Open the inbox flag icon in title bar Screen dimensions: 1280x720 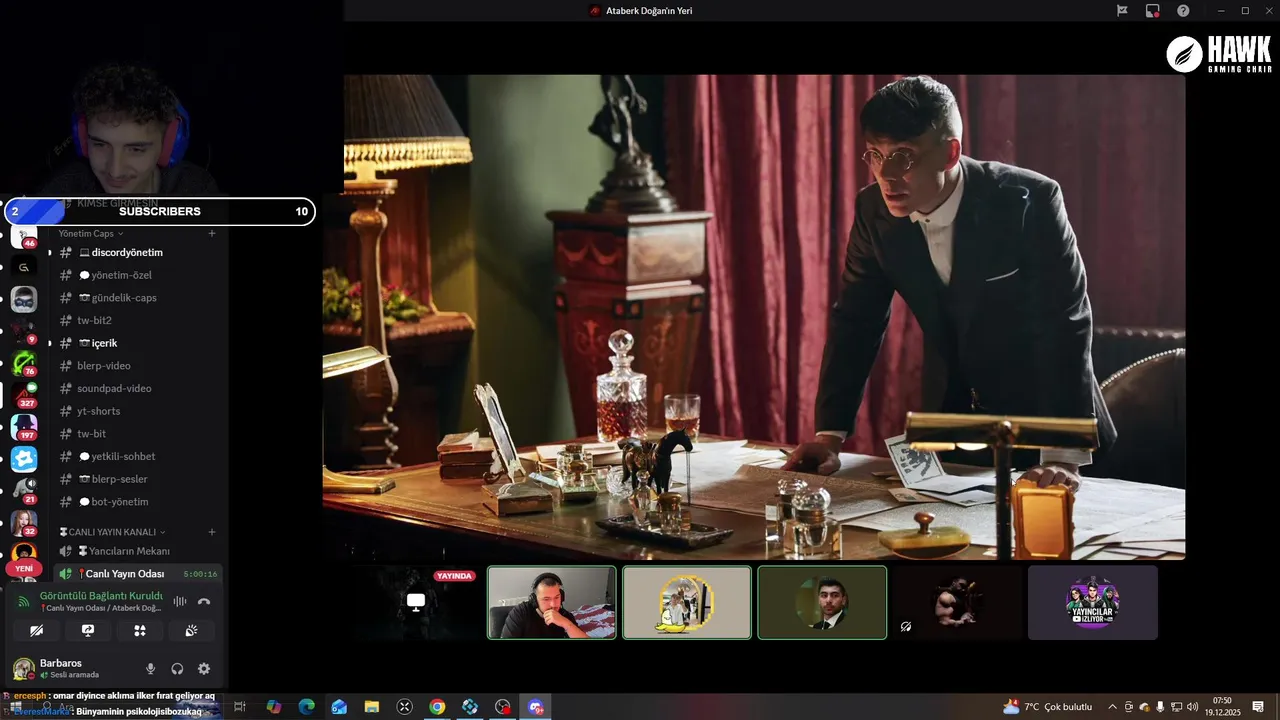coord(1122,10)
